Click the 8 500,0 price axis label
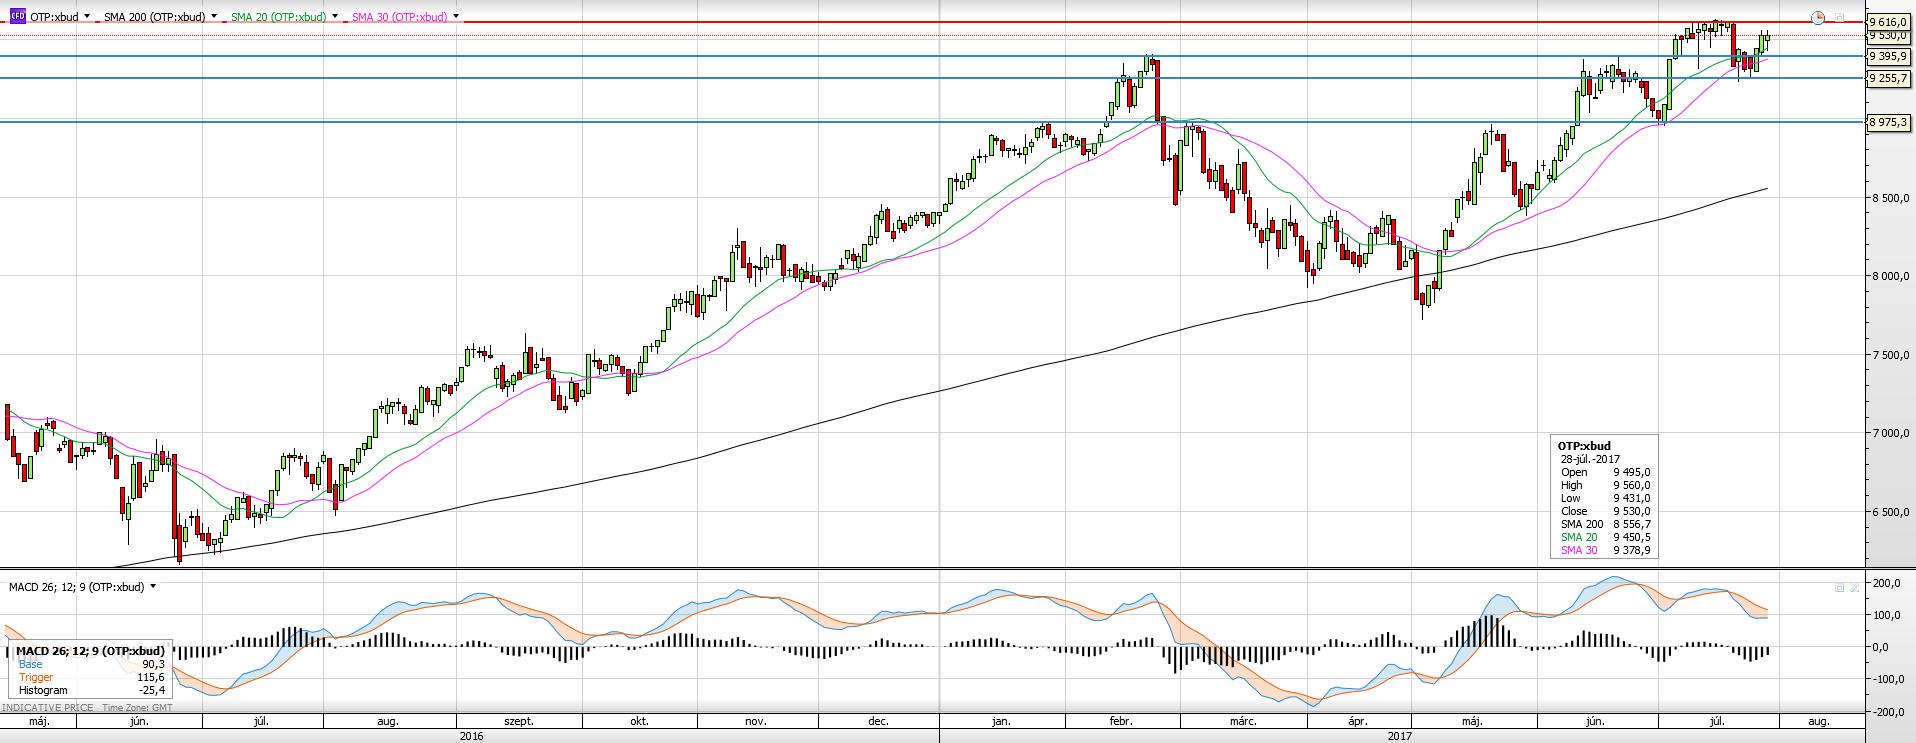 click(1890, 198)
